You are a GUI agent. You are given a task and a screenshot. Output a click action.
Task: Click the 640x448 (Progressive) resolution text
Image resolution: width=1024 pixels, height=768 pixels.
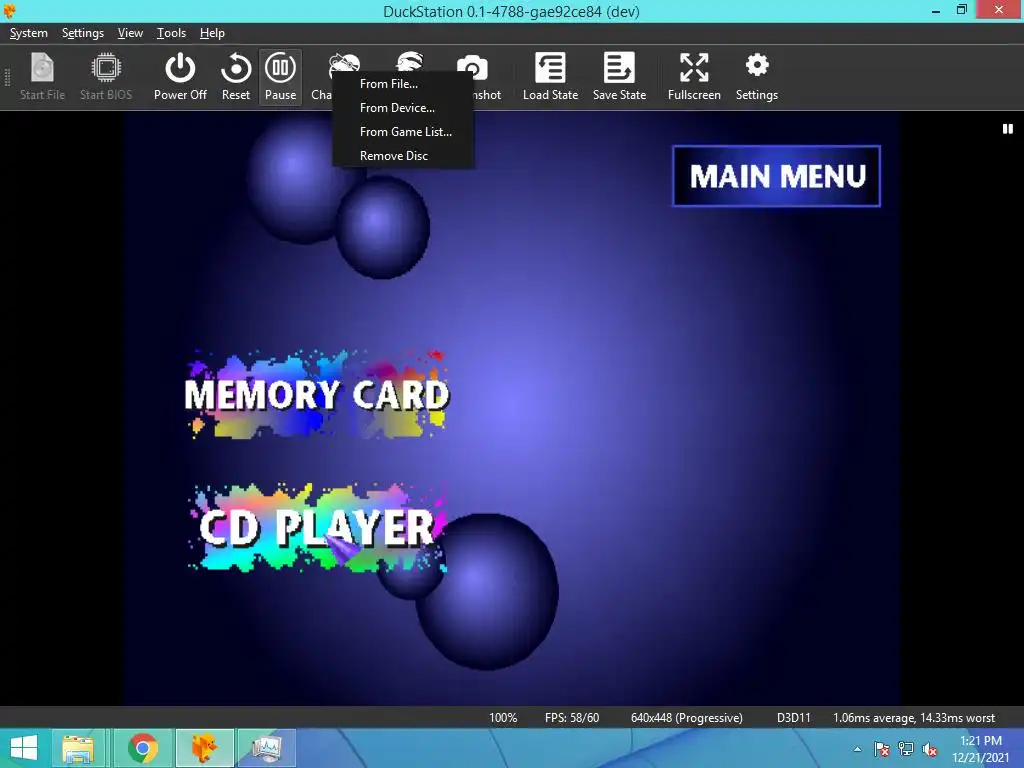(x=686, y=718)
